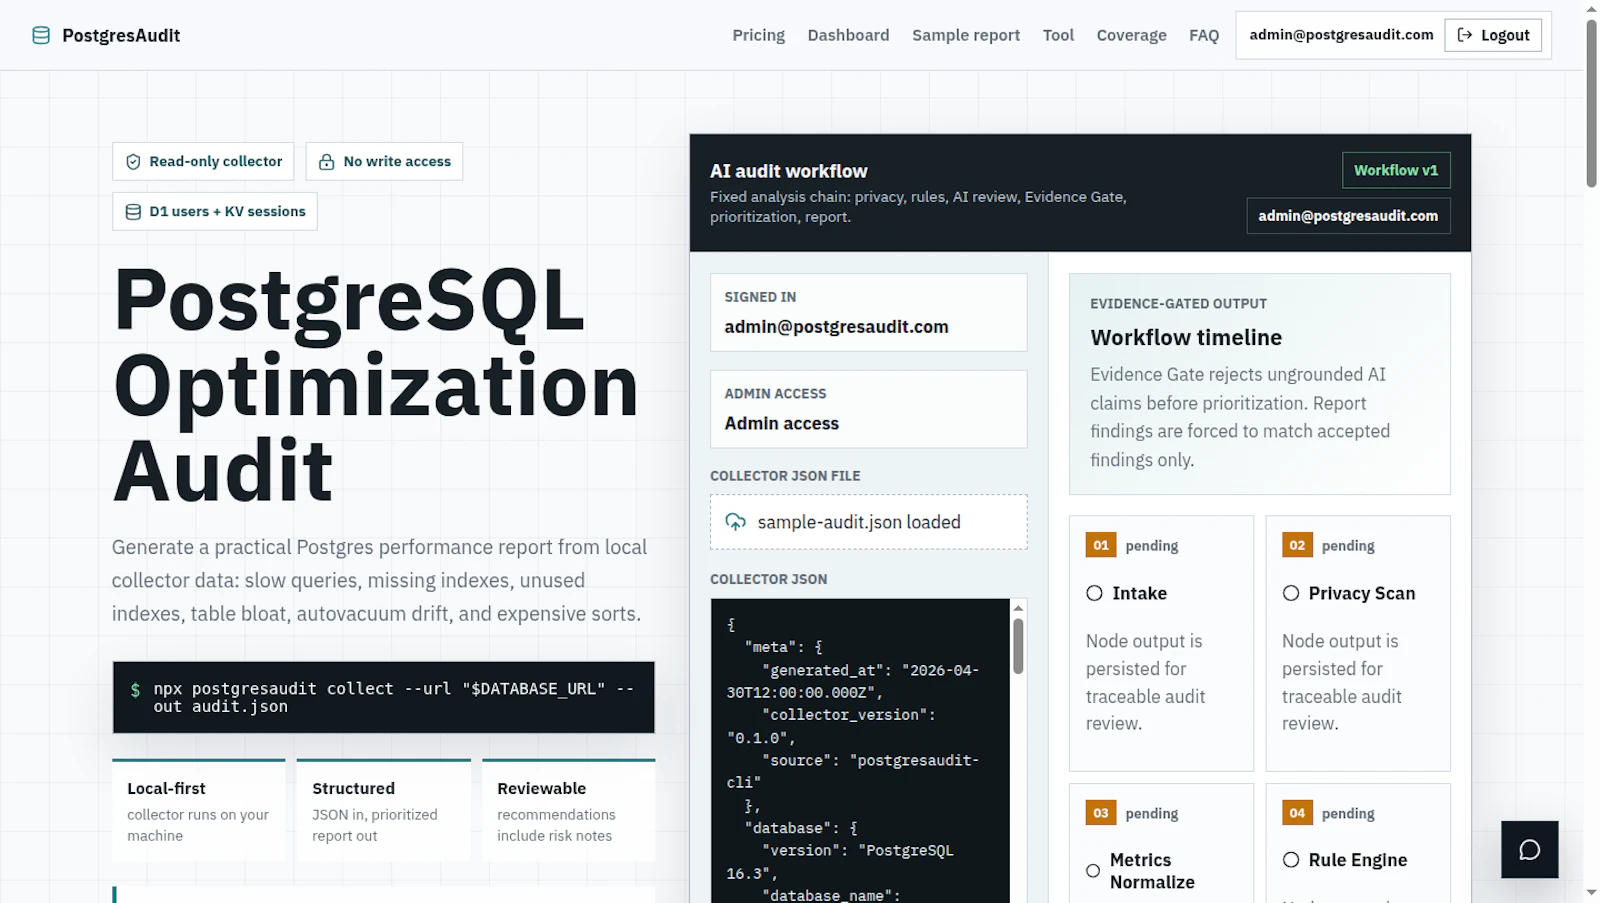
Task: Click the Privacy Scan step status circle
Action: coord(1291,593)
